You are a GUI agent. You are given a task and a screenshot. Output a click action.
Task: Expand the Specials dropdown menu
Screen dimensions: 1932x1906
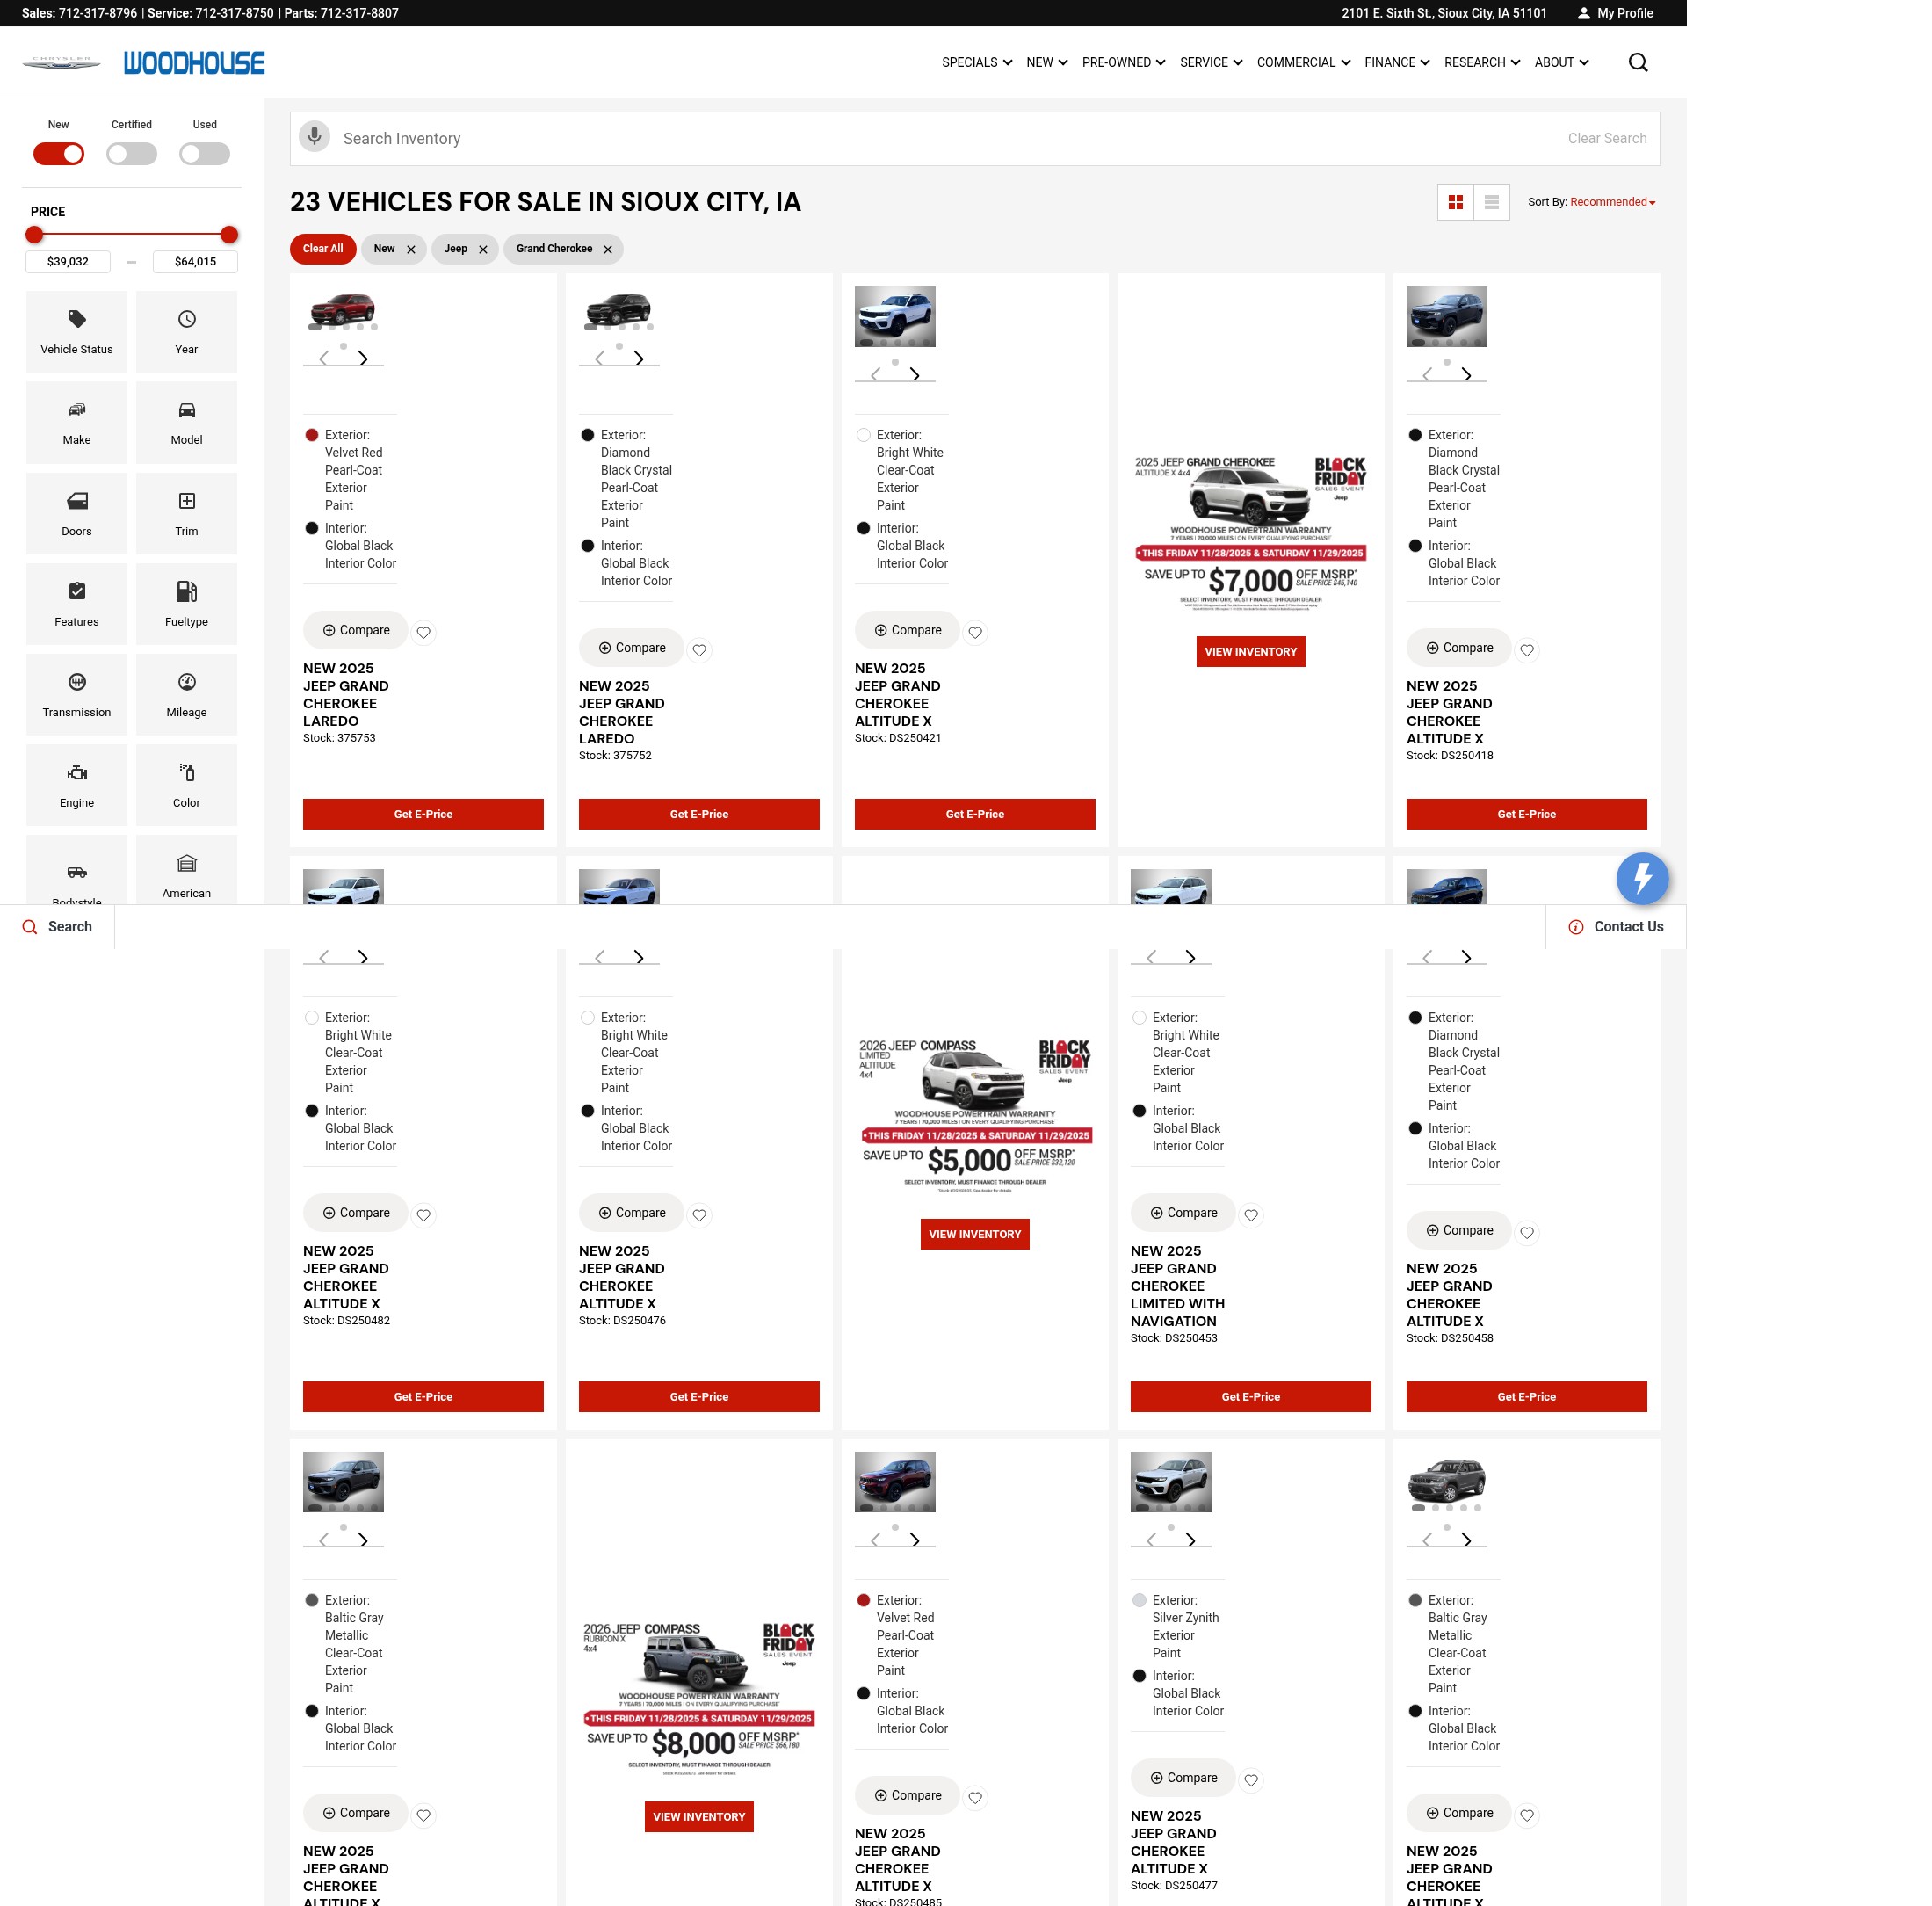click(977, 62)
